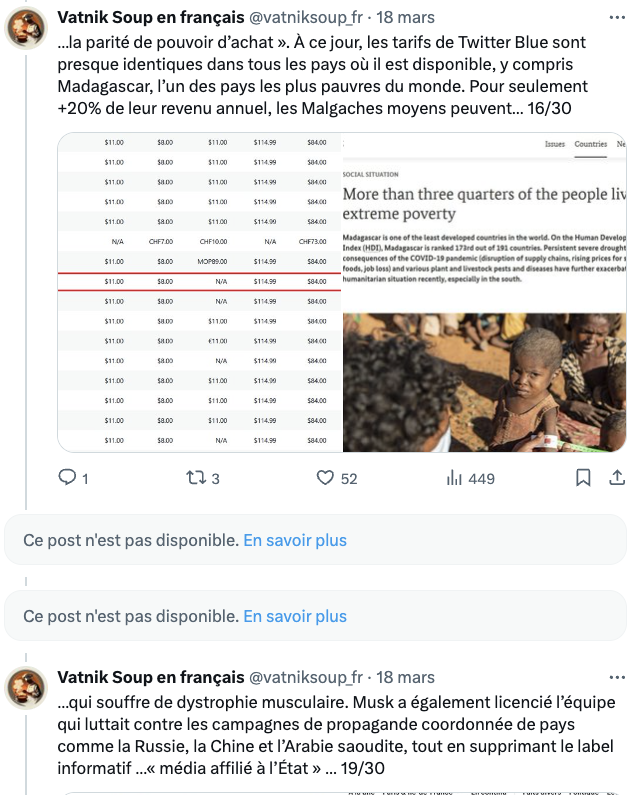
Task: Select the 'Countries' tab in article image
Action: click(x=590, y=144)
